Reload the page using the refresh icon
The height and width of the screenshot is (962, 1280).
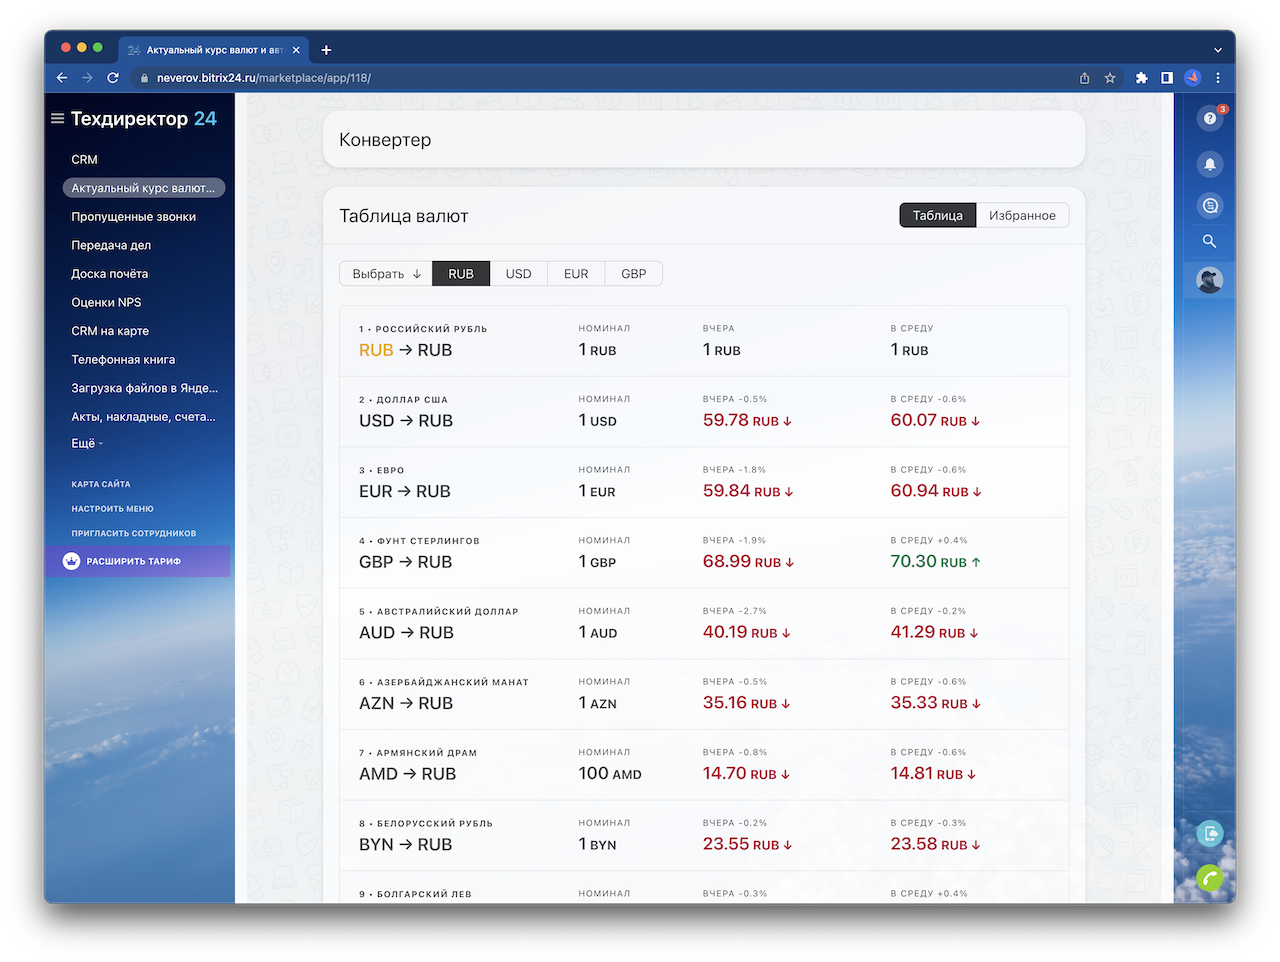[113, 78]
